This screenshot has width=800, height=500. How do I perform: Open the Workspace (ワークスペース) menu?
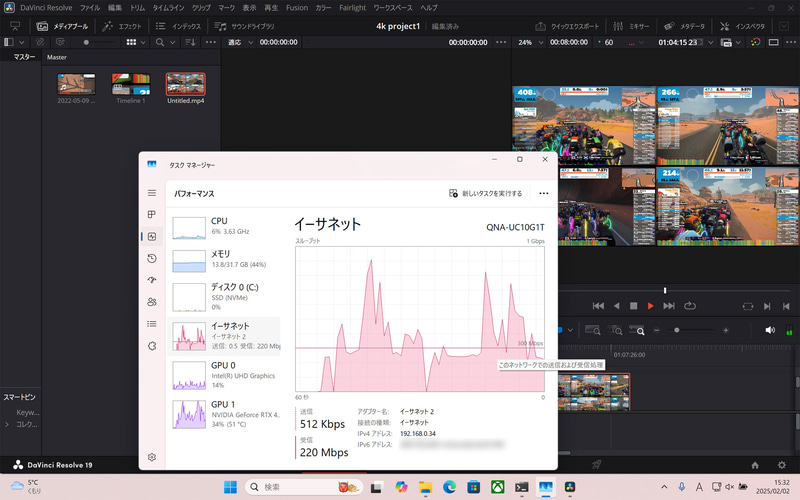click(x=393, y=8)
